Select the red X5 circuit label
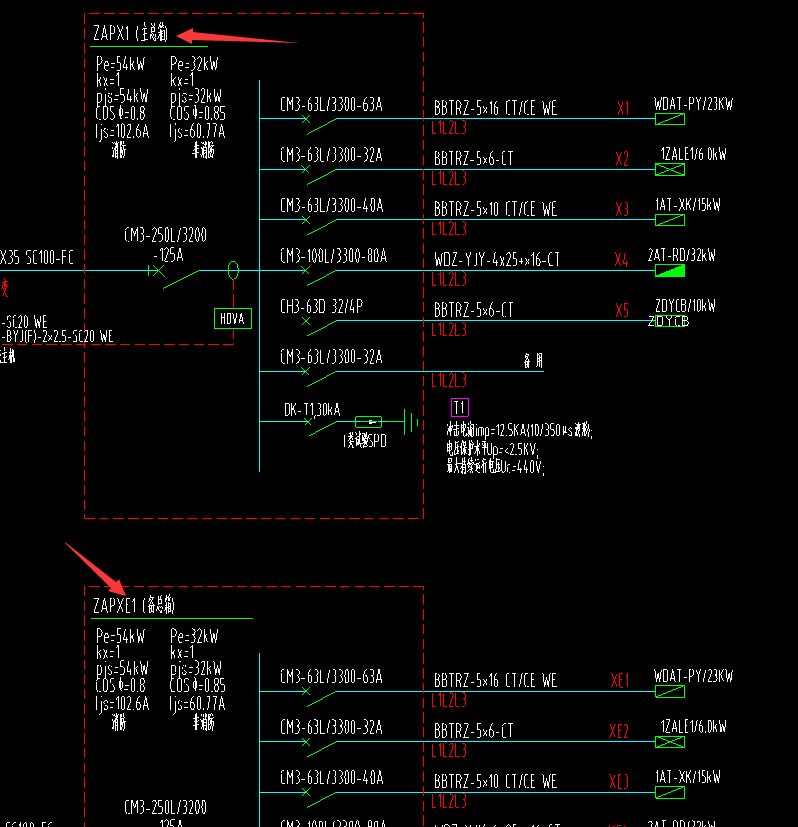Image resolution: width=798 pixels, height=827 pixels. (622, 310)
